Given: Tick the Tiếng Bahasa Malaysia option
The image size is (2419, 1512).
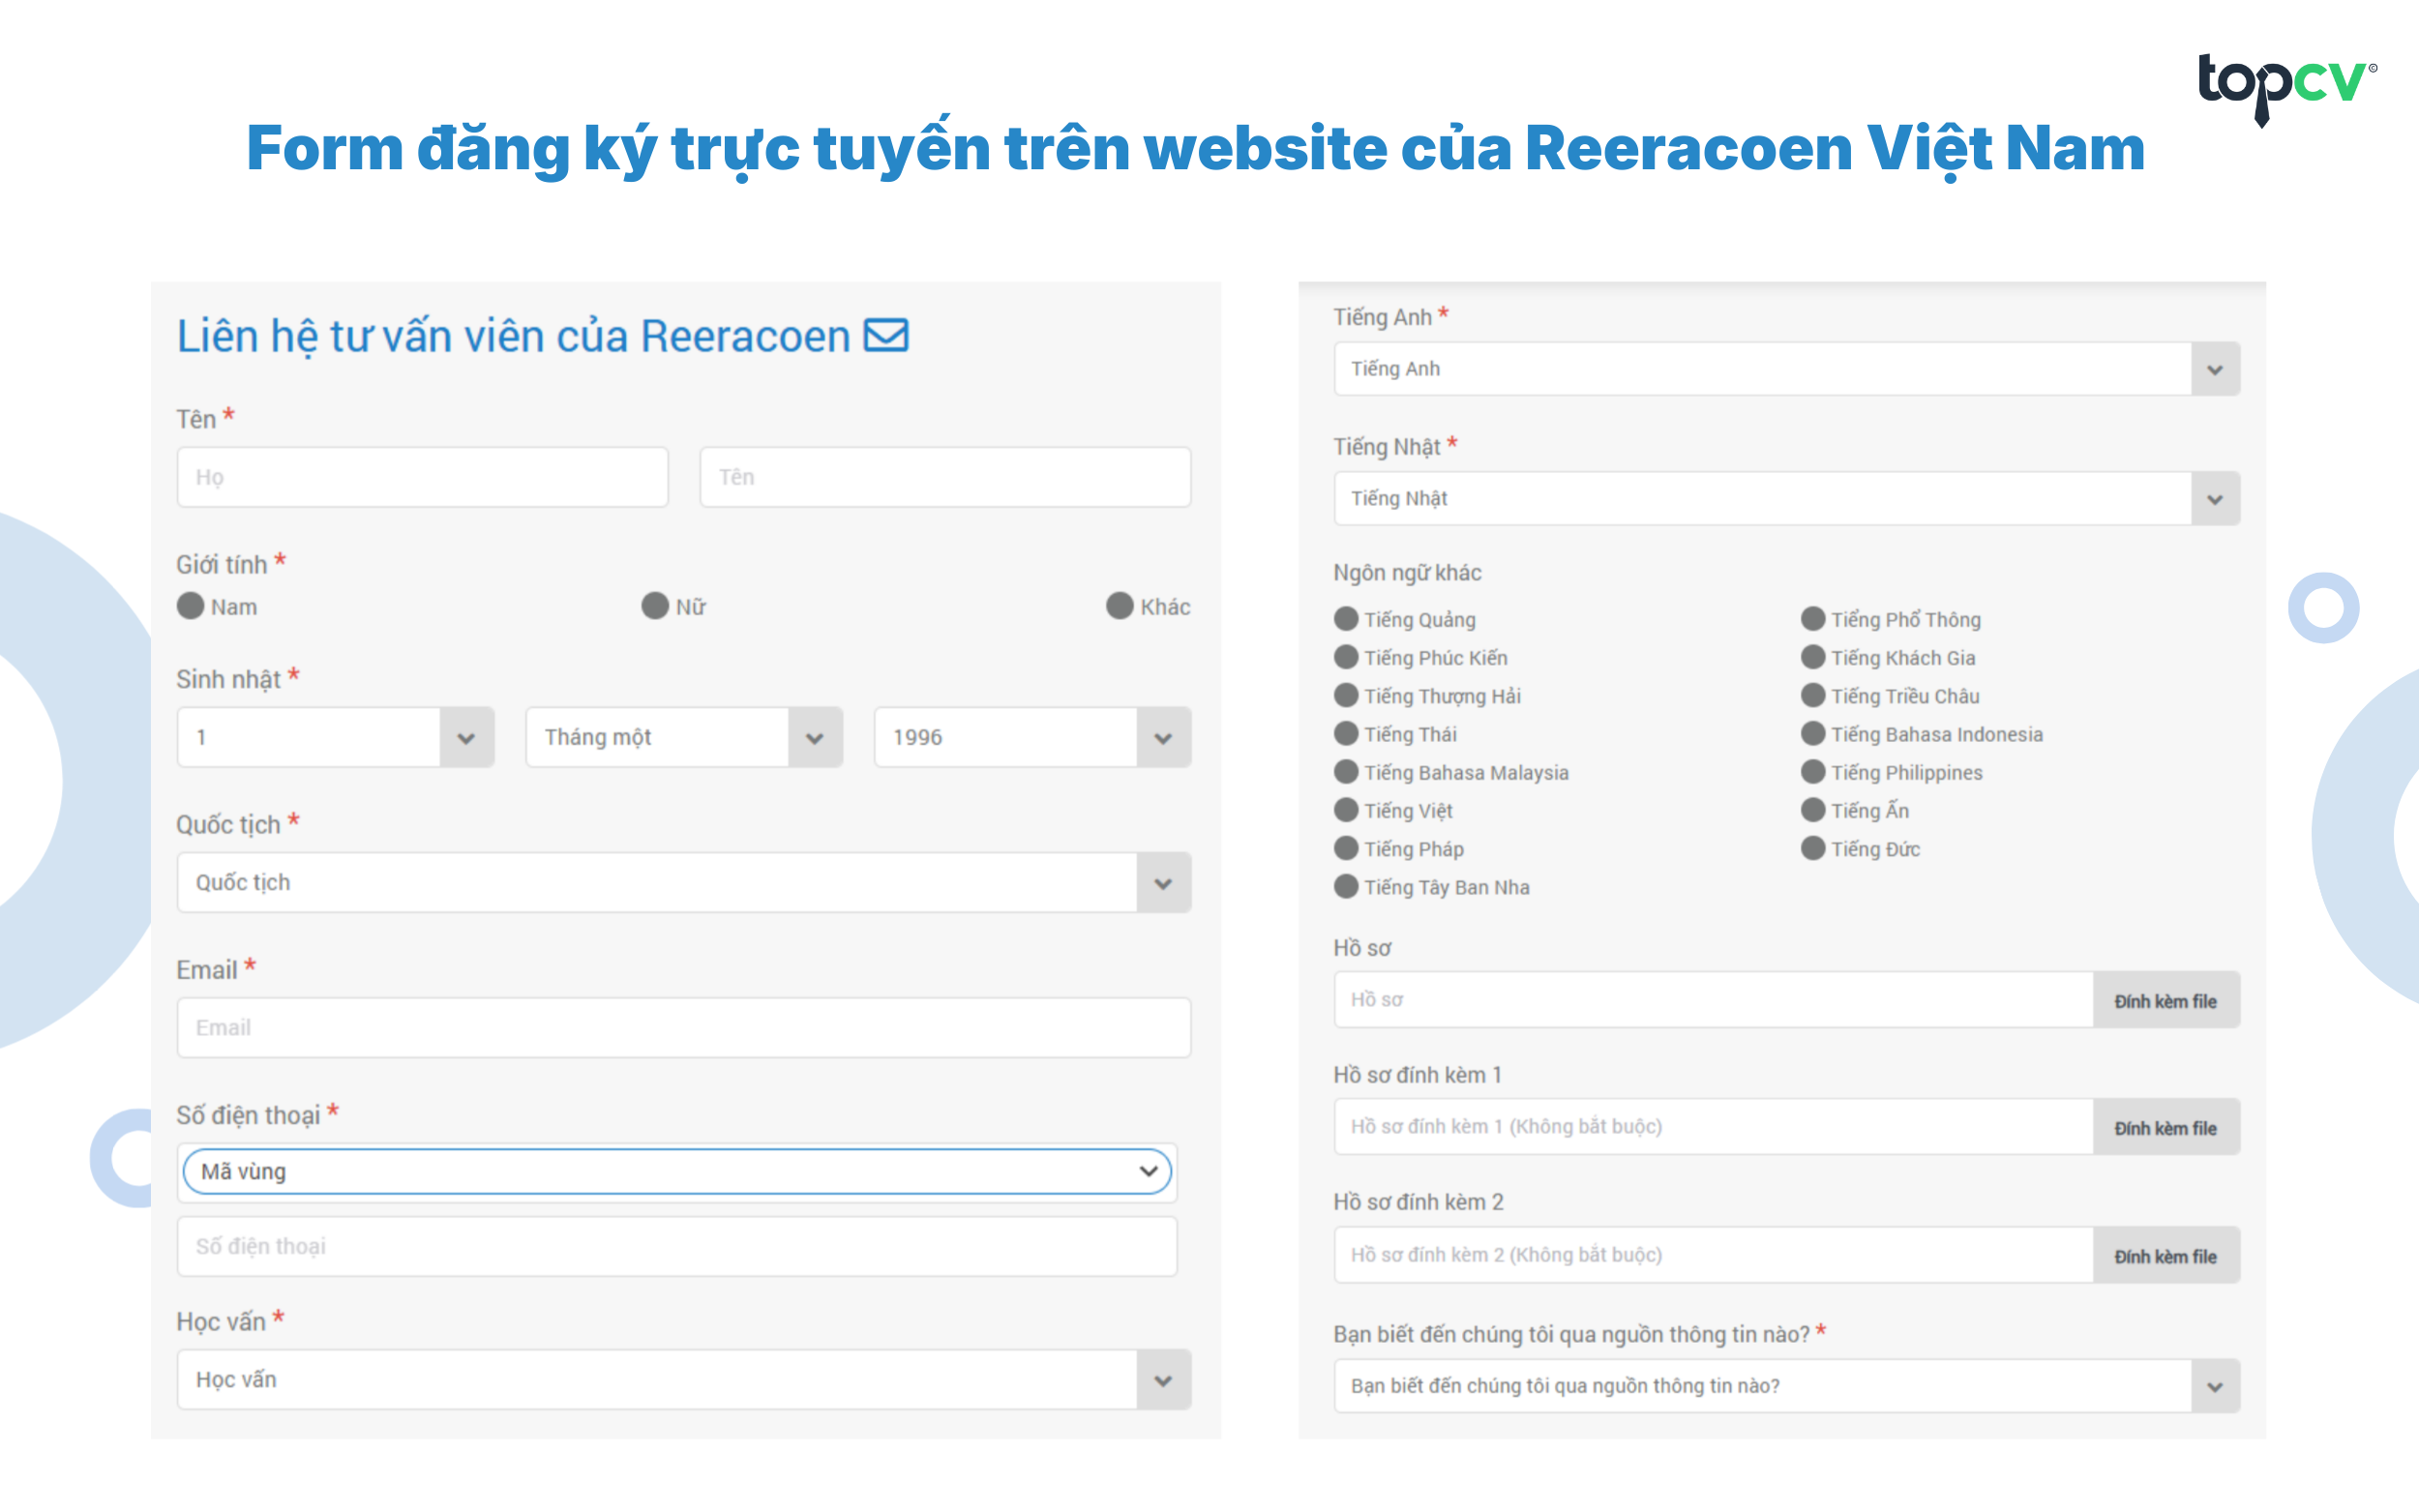Looking at the screenshot, I should (x=1346, y=772).
